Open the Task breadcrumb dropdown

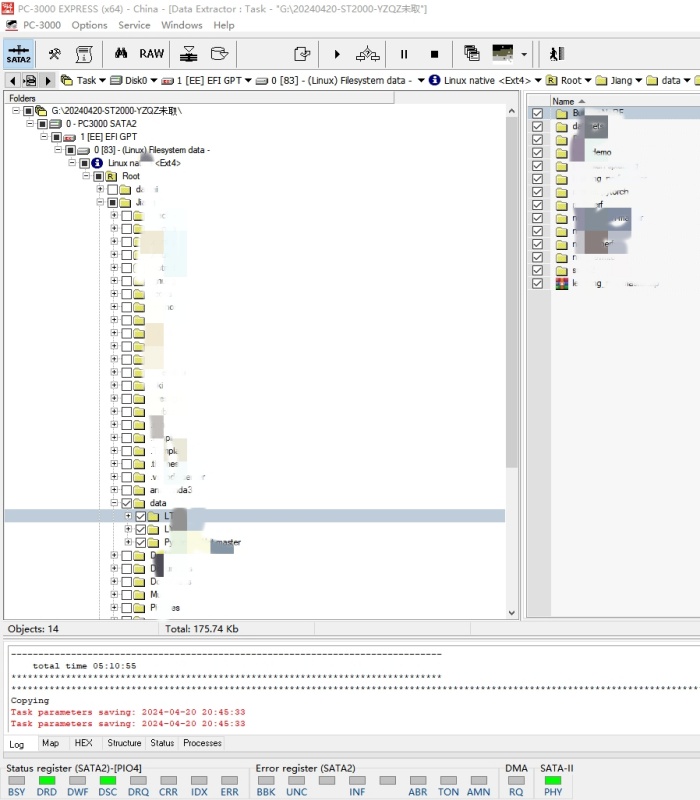pyautogui.click(x=103, y=81)
